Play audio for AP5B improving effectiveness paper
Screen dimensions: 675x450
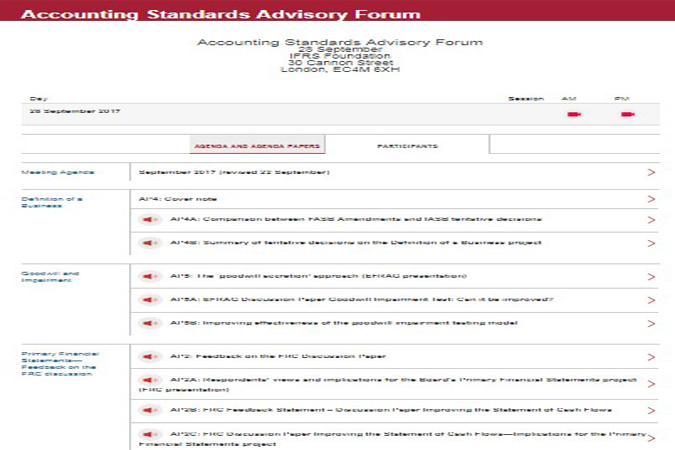(150, 323)
